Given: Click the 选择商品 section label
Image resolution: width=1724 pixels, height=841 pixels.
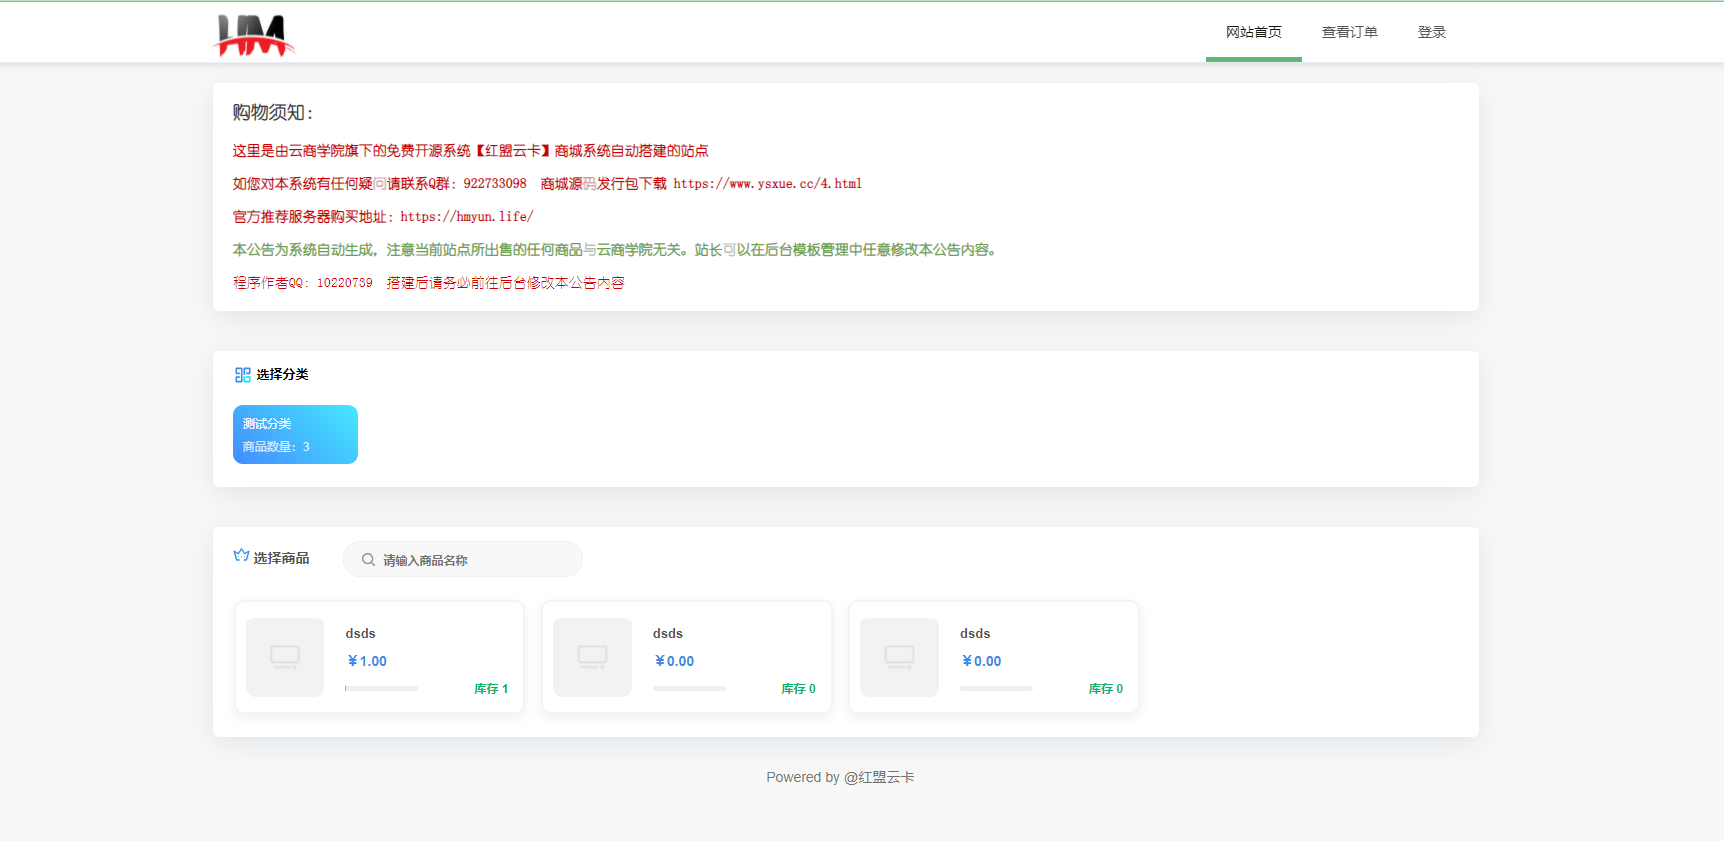Looking at the screenshot, I should click(x=281, y=558).
